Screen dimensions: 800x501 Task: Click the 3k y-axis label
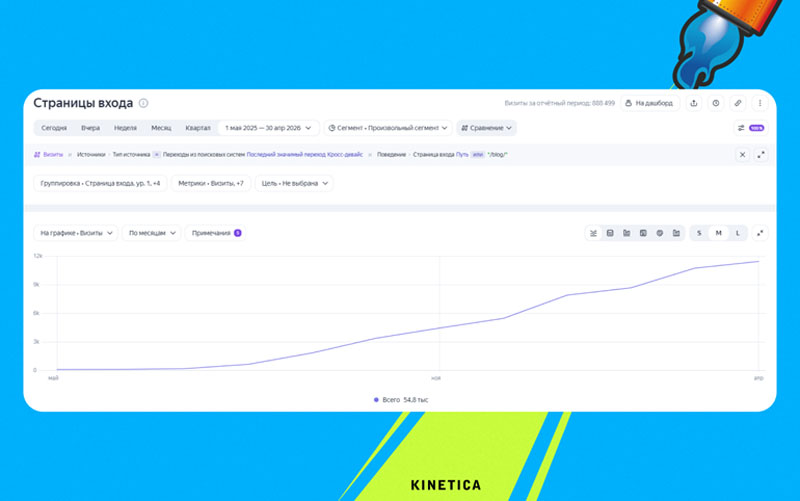(36, 341)
